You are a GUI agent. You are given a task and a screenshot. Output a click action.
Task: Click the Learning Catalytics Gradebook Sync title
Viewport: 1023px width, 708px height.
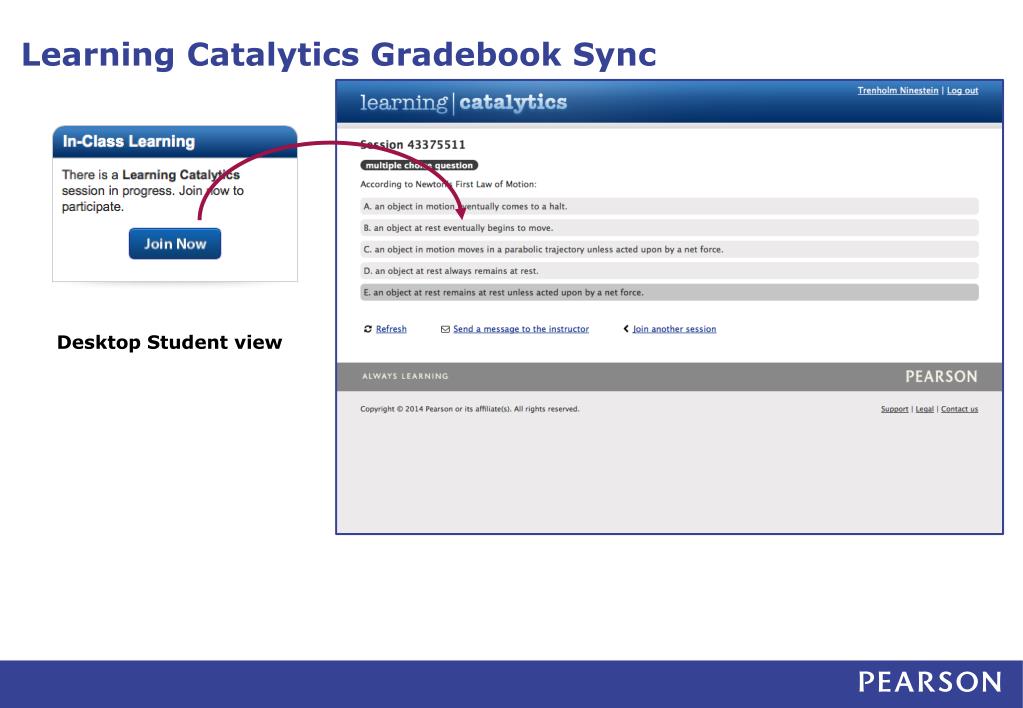tap(339, 54)
